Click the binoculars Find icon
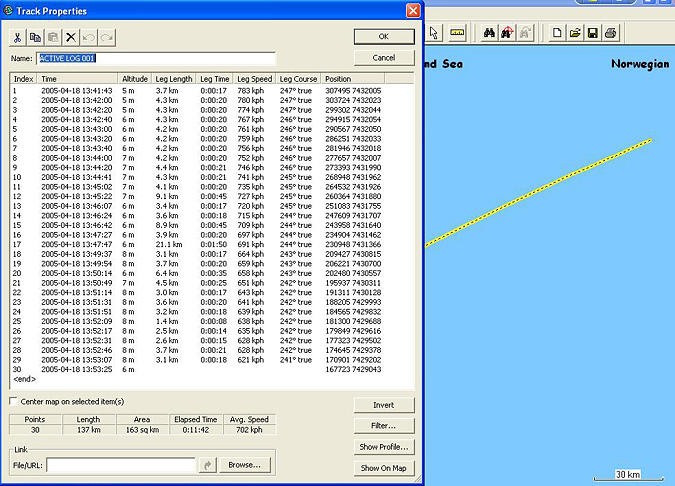Viewport: 675px width, 486px height. click(489, 33)
